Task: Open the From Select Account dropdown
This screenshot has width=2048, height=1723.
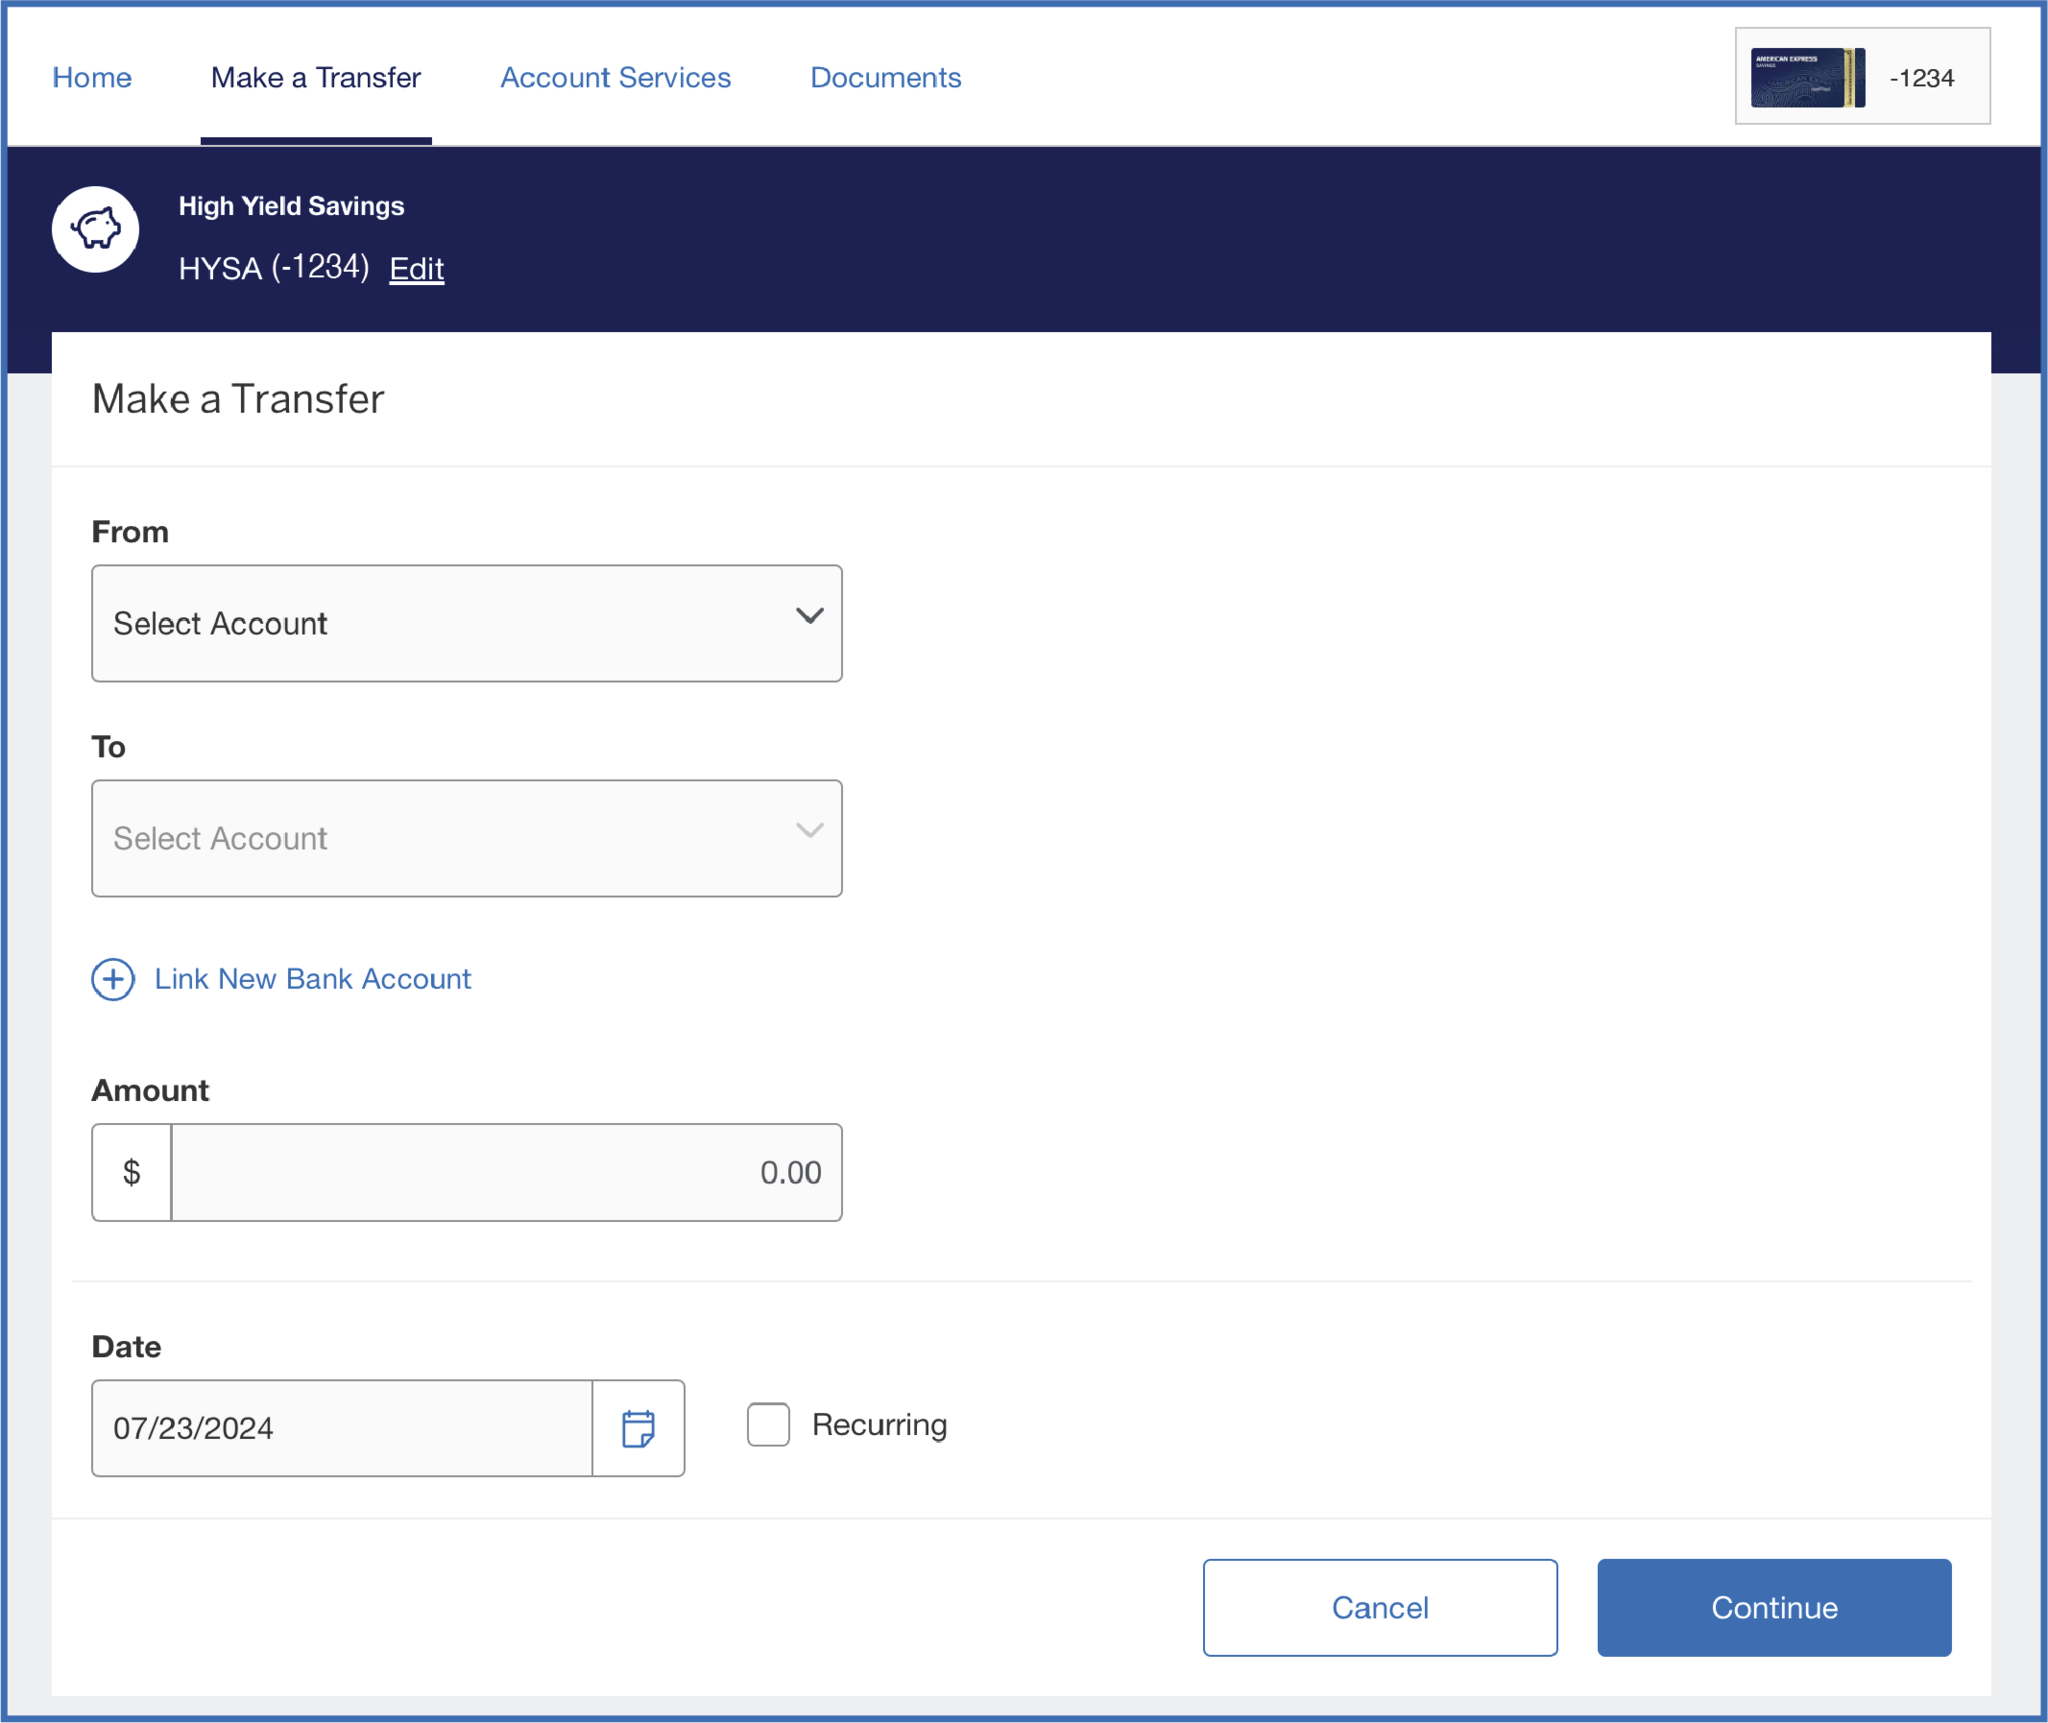Action: (x=466, y=623)
